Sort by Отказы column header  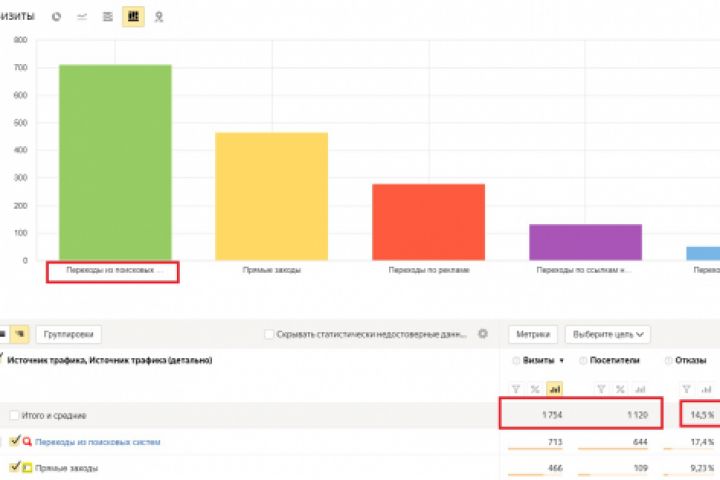pos(690,361)
